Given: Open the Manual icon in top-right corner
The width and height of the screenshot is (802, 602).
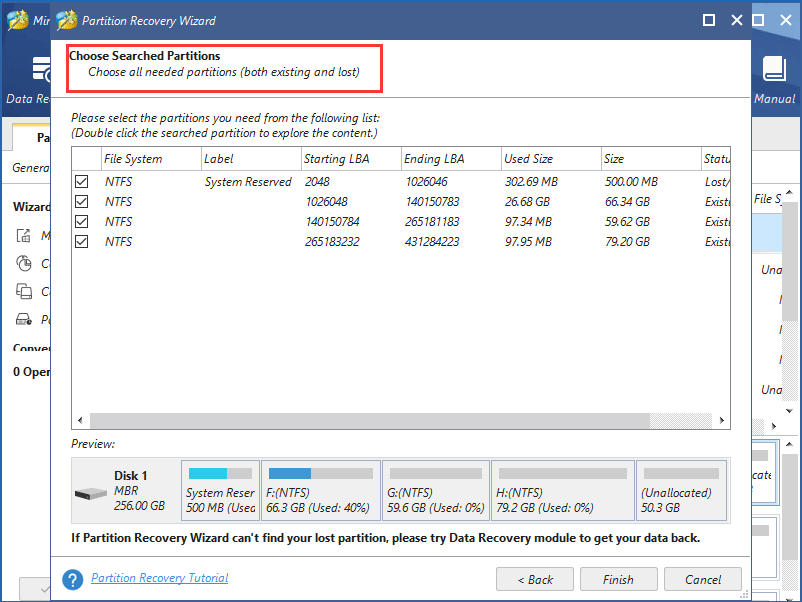Looking at the screenshot, I should pos(774,70).
